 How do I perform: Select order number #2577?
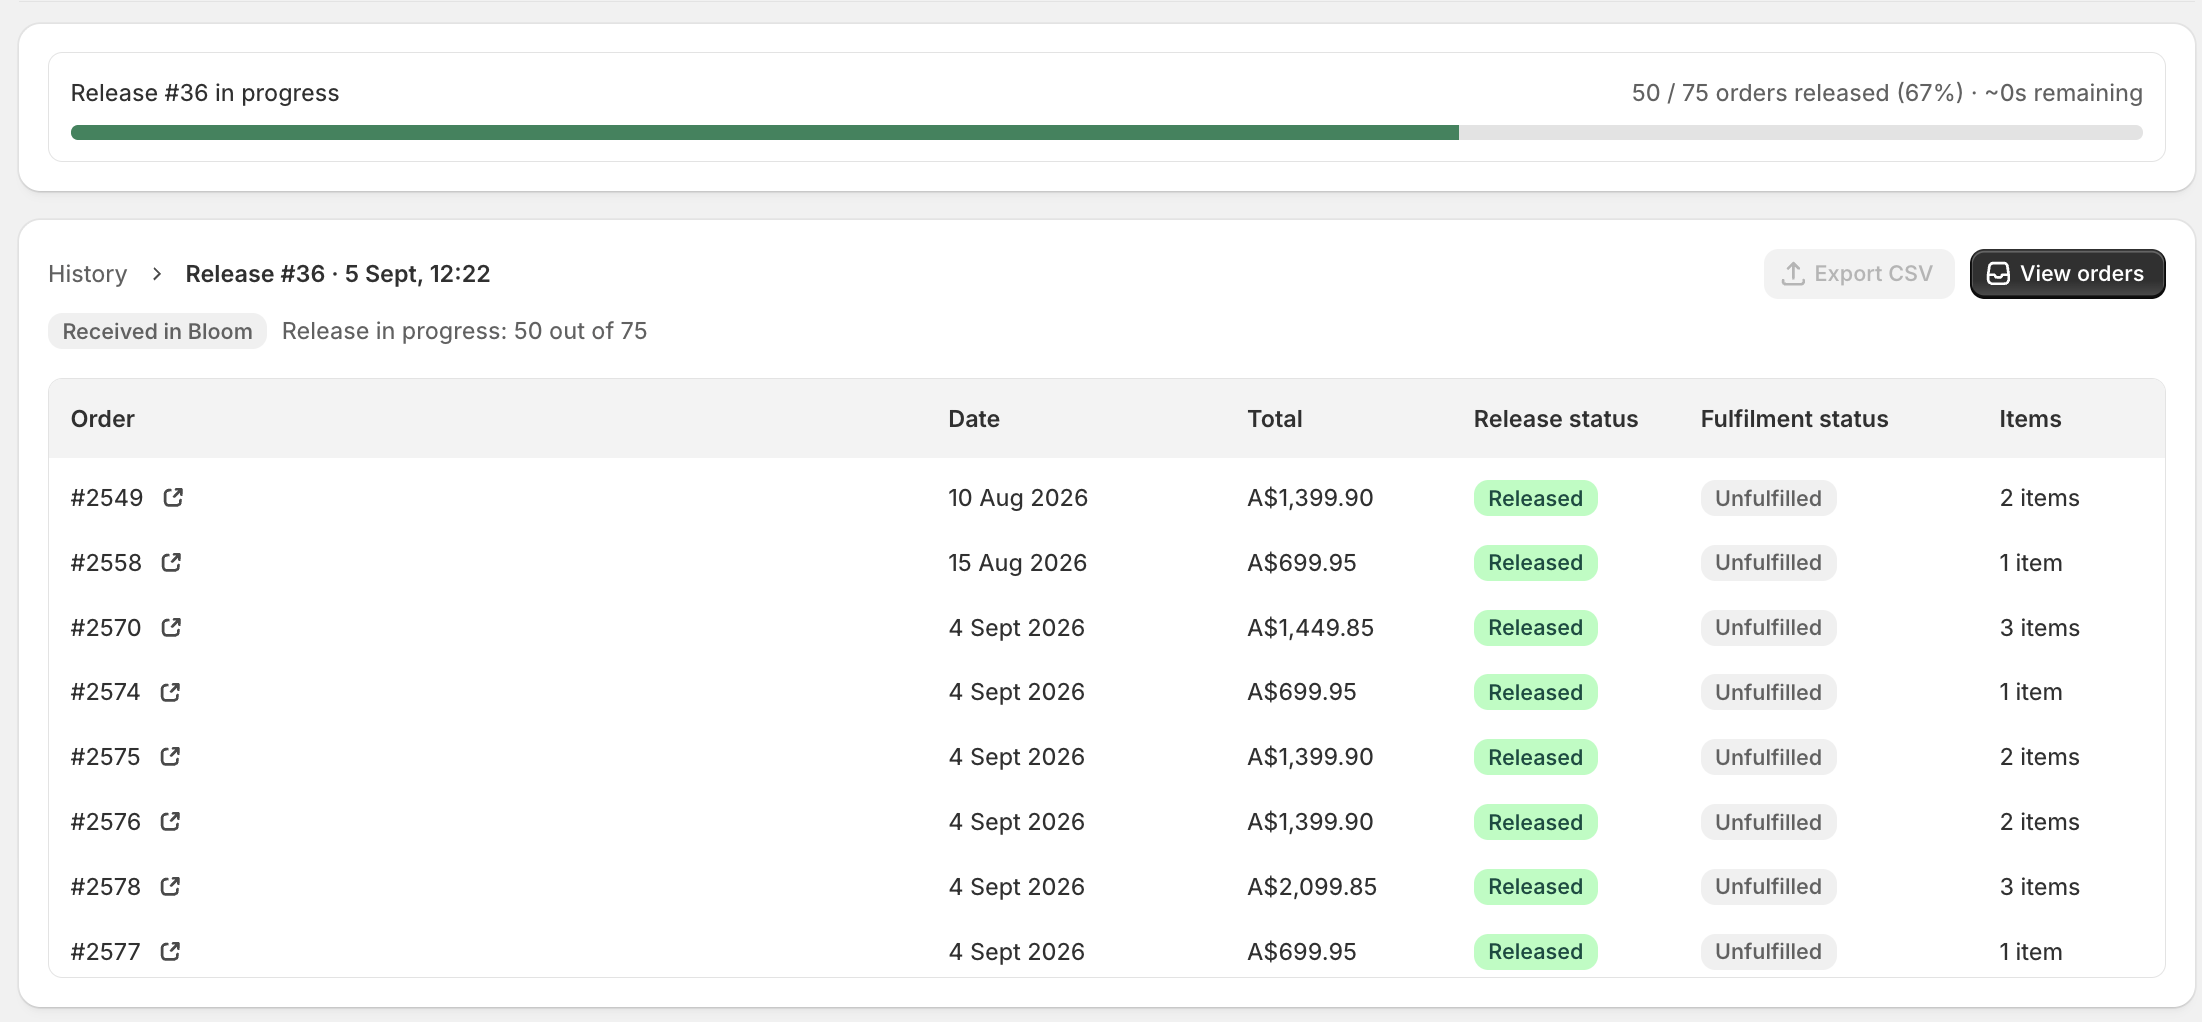(x=106, y=952)
